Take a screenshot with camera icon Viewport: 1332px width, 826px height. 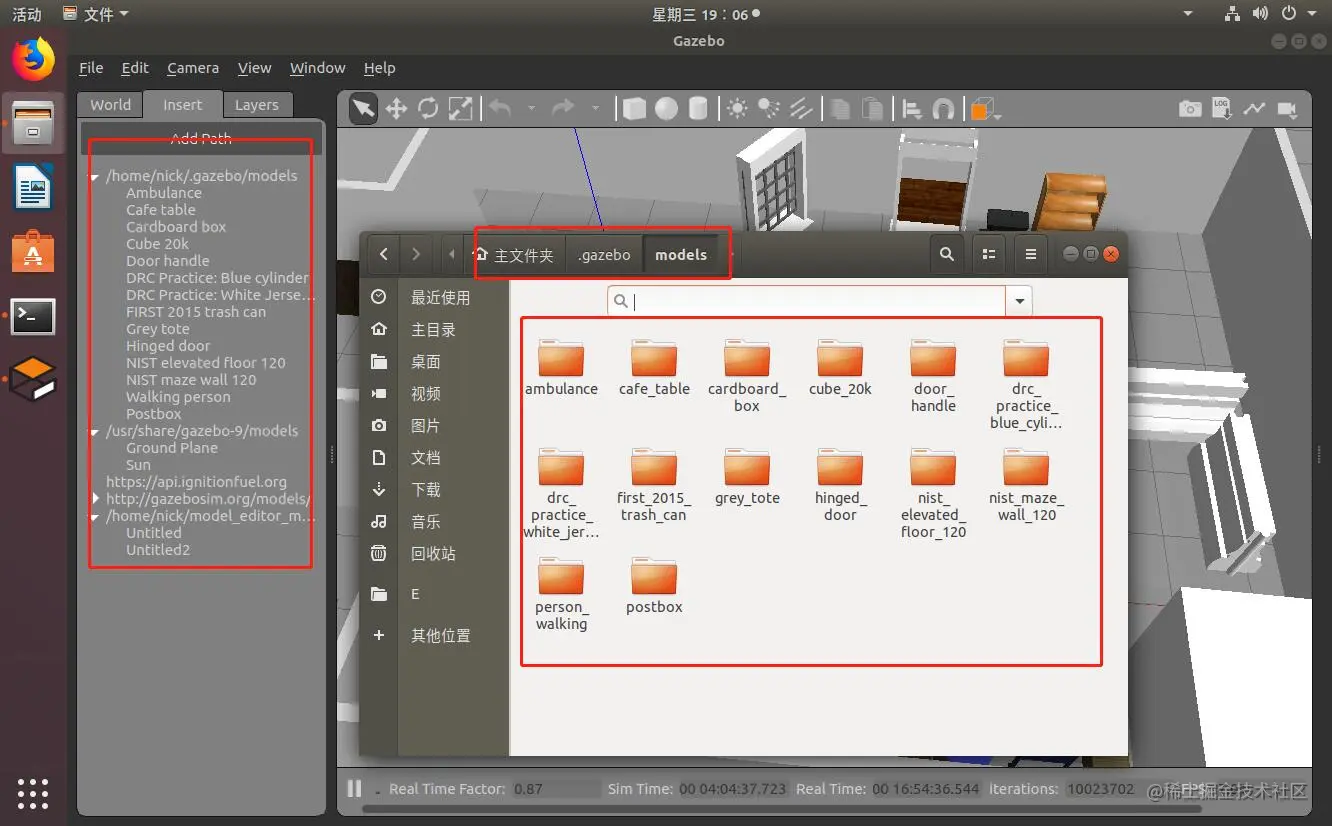1190,109
